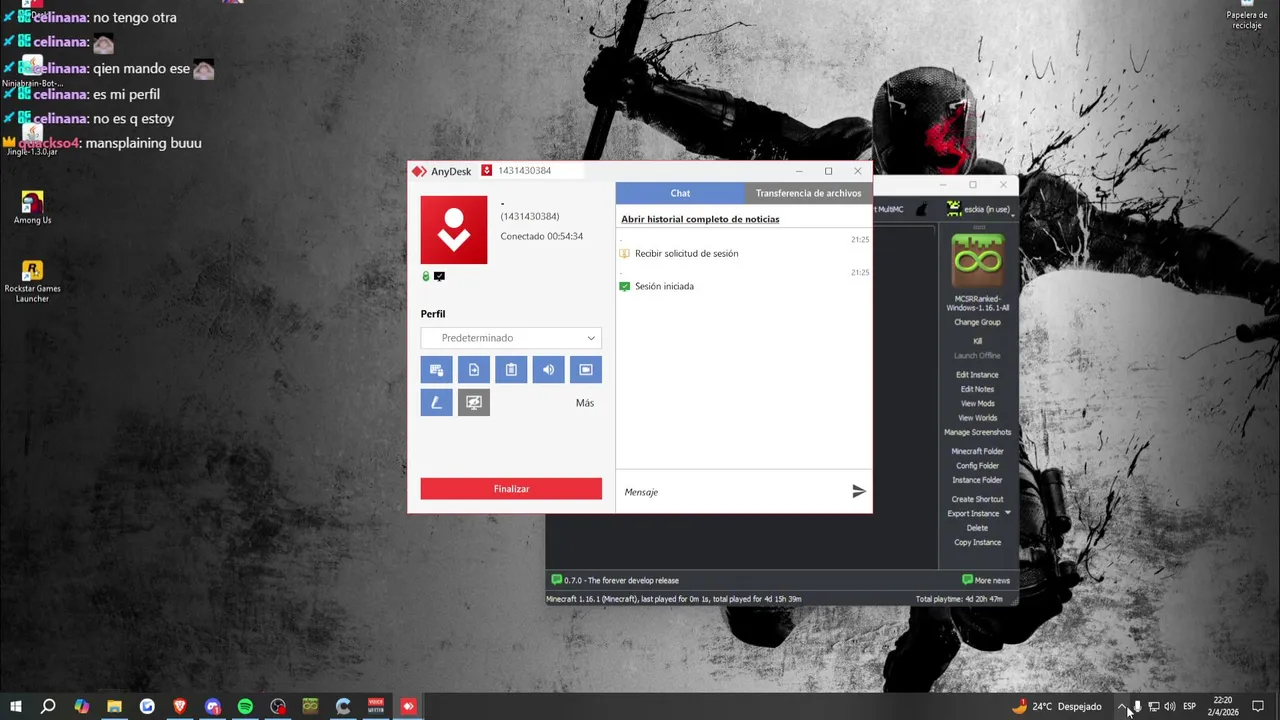Open File Explorer from the taskbar
Viewport: 1280px width, 720px height.
click(114, 707)
